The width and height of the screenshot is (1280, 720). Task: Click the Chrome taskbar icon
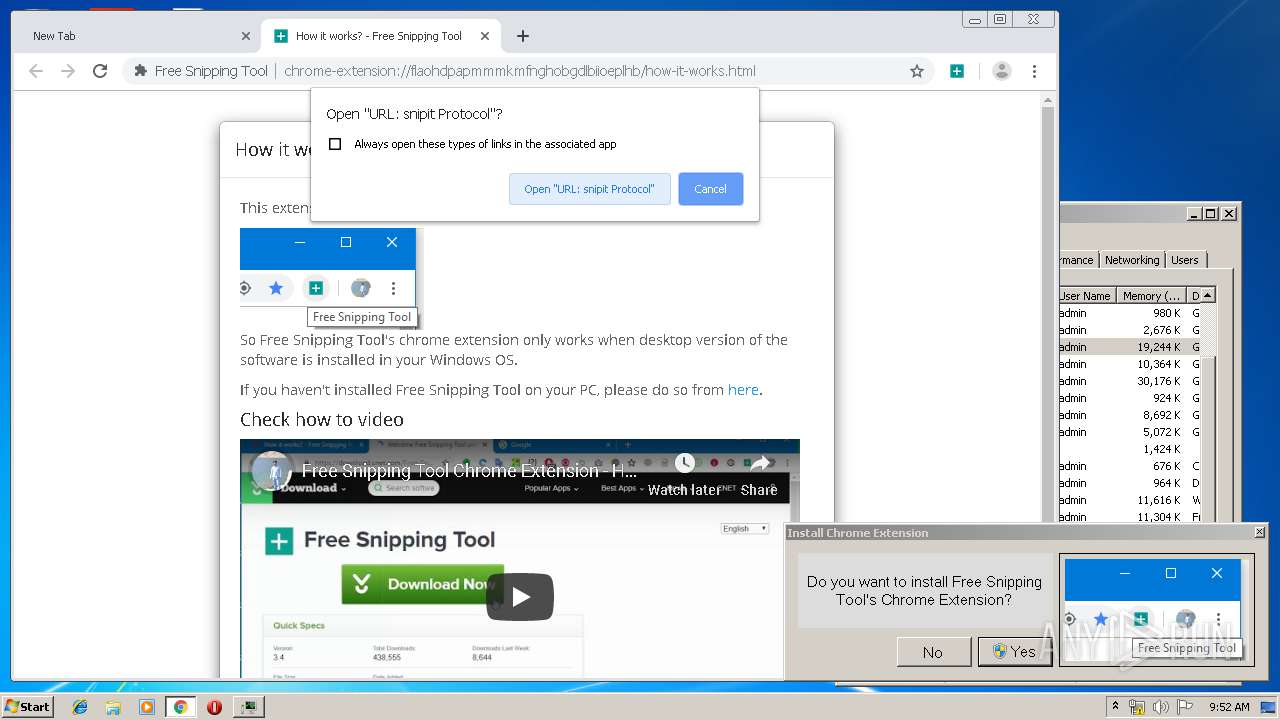click(180, 707)
